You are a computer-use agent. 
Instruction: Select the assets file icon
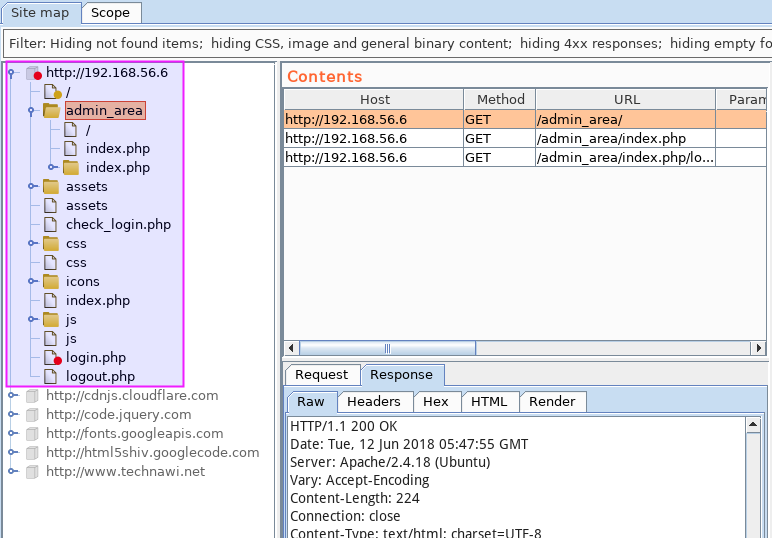point(50,206)
